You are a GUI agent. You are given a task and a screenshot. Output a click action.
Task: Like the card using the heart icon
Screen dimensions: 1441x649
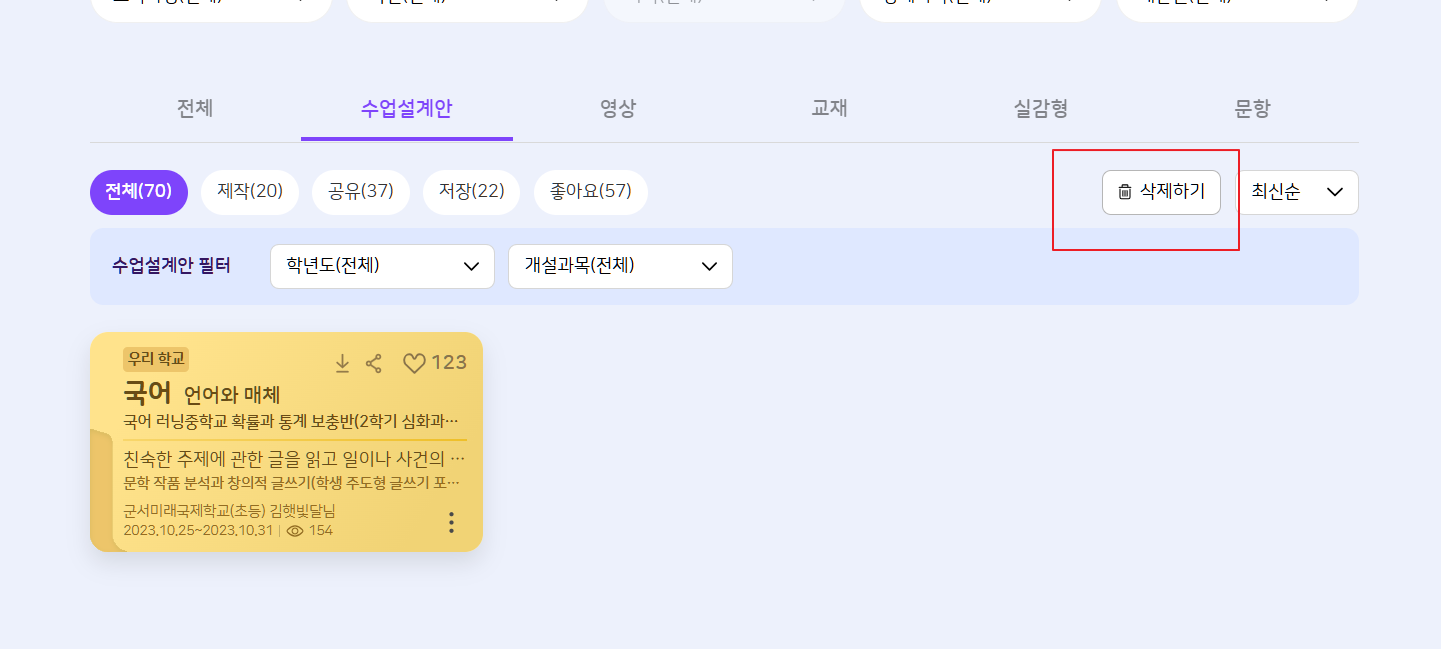pos(414,363)
